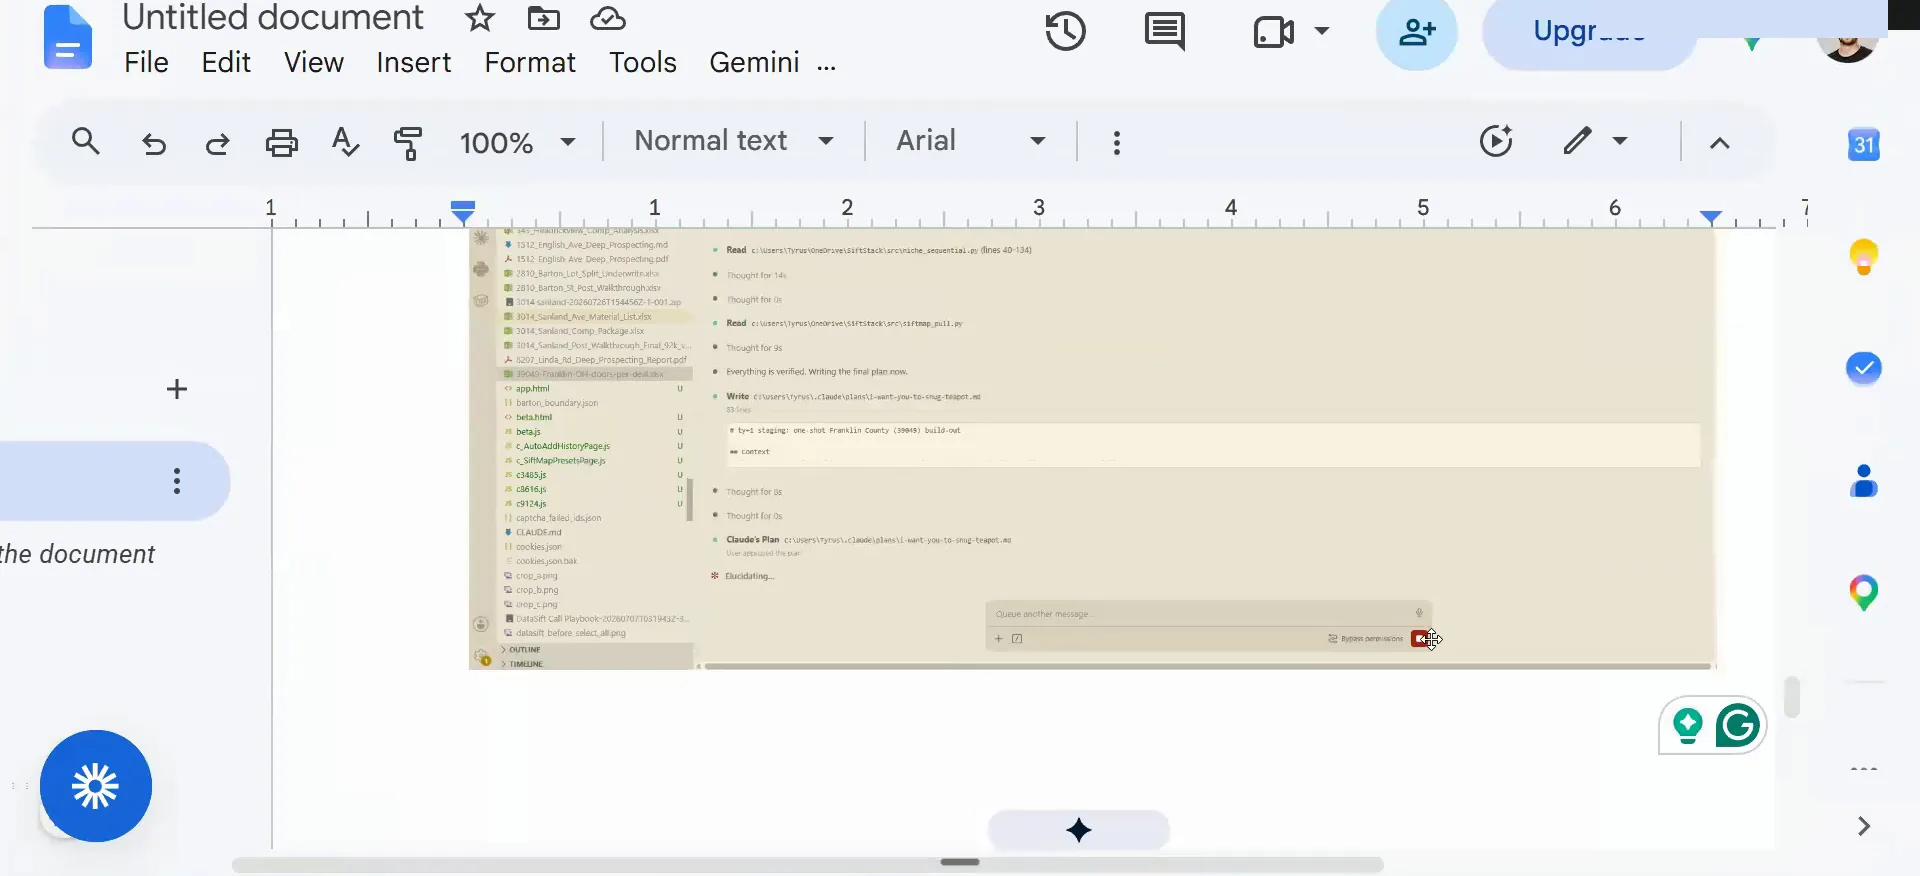
Task: Share document with people icon
Action: (x=1416, y=32)
